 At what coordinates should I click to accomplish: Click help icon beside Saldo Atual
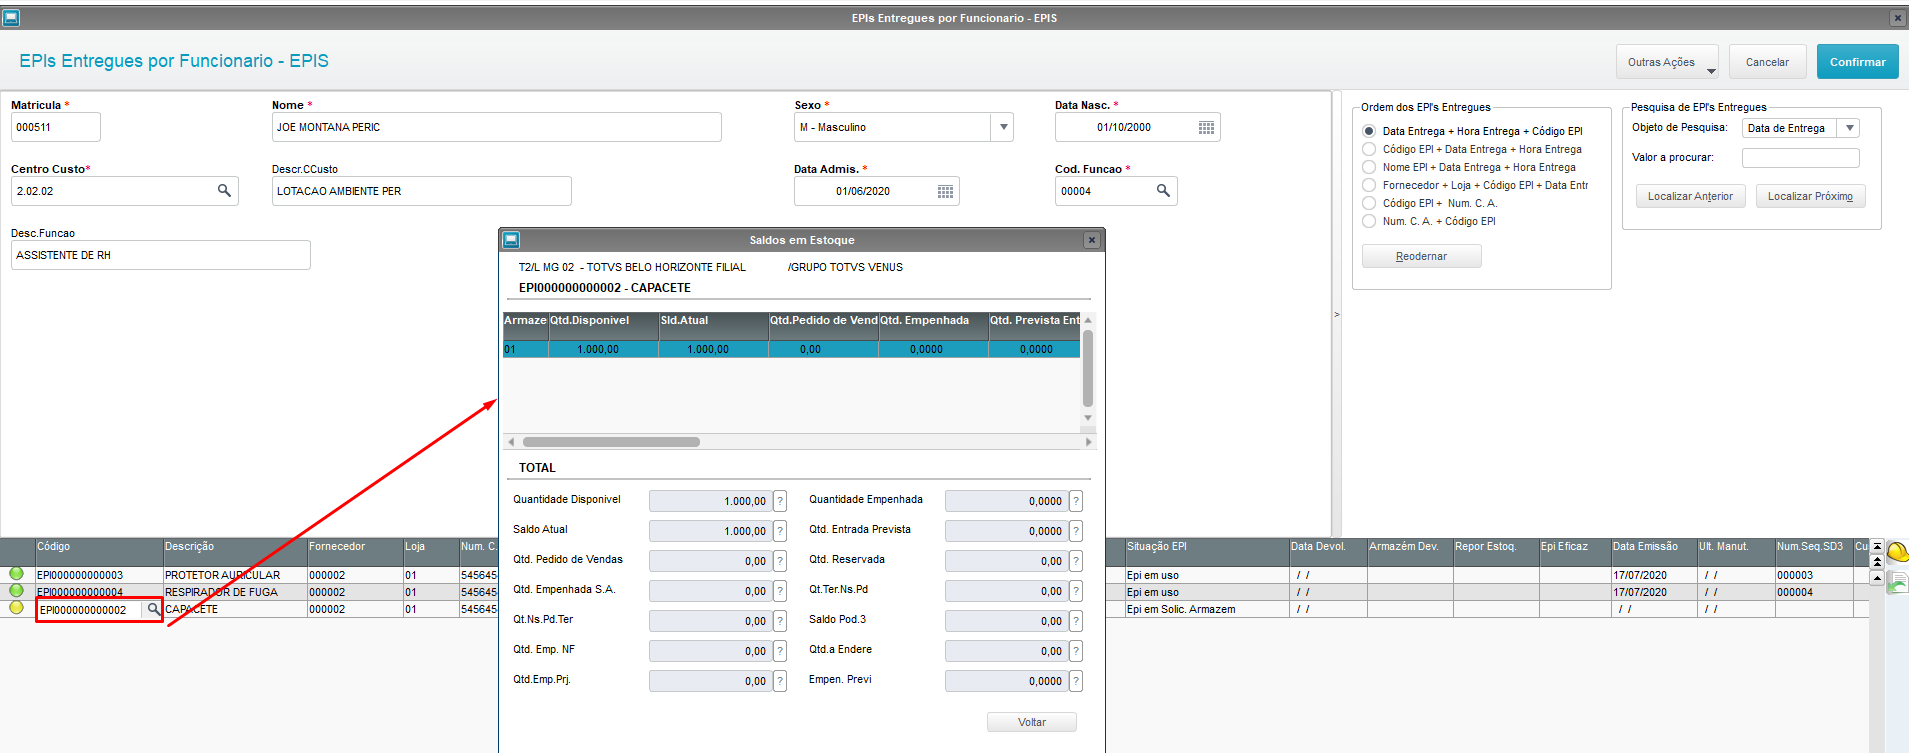pyautogui.click(x=780, y=531)
